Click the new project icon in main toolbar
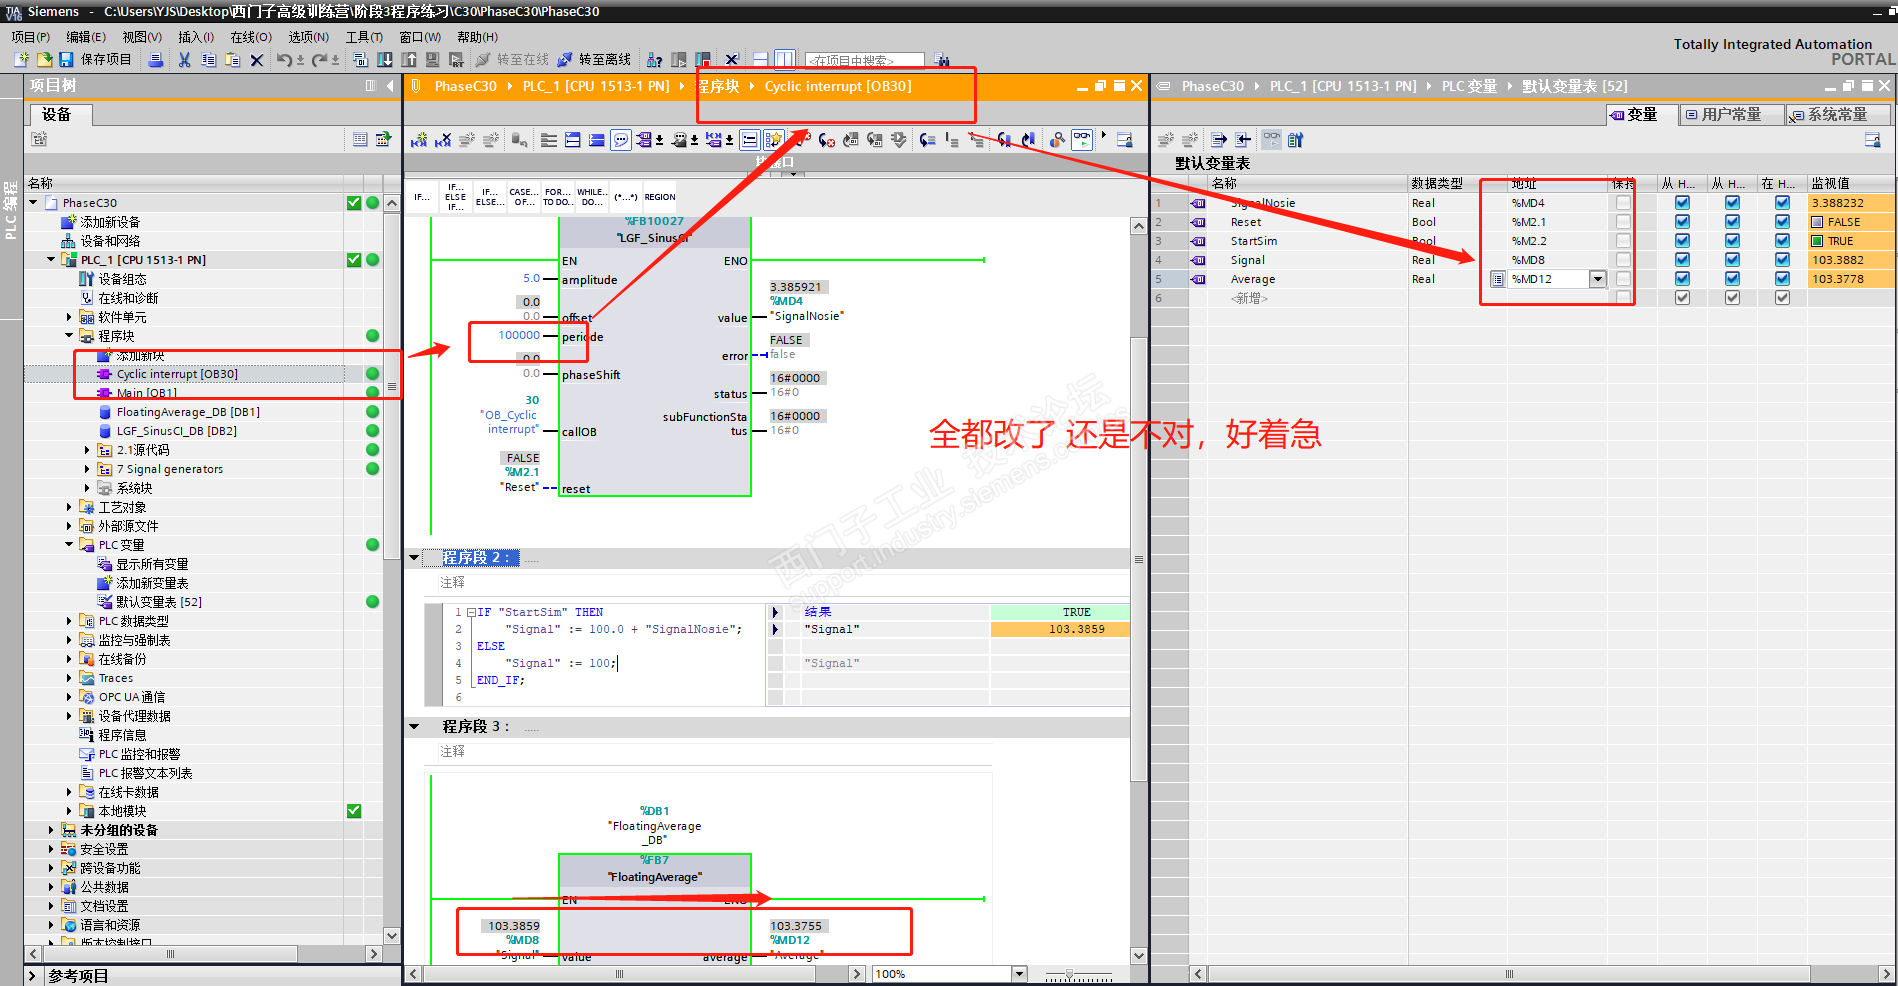 coord(21,60)
